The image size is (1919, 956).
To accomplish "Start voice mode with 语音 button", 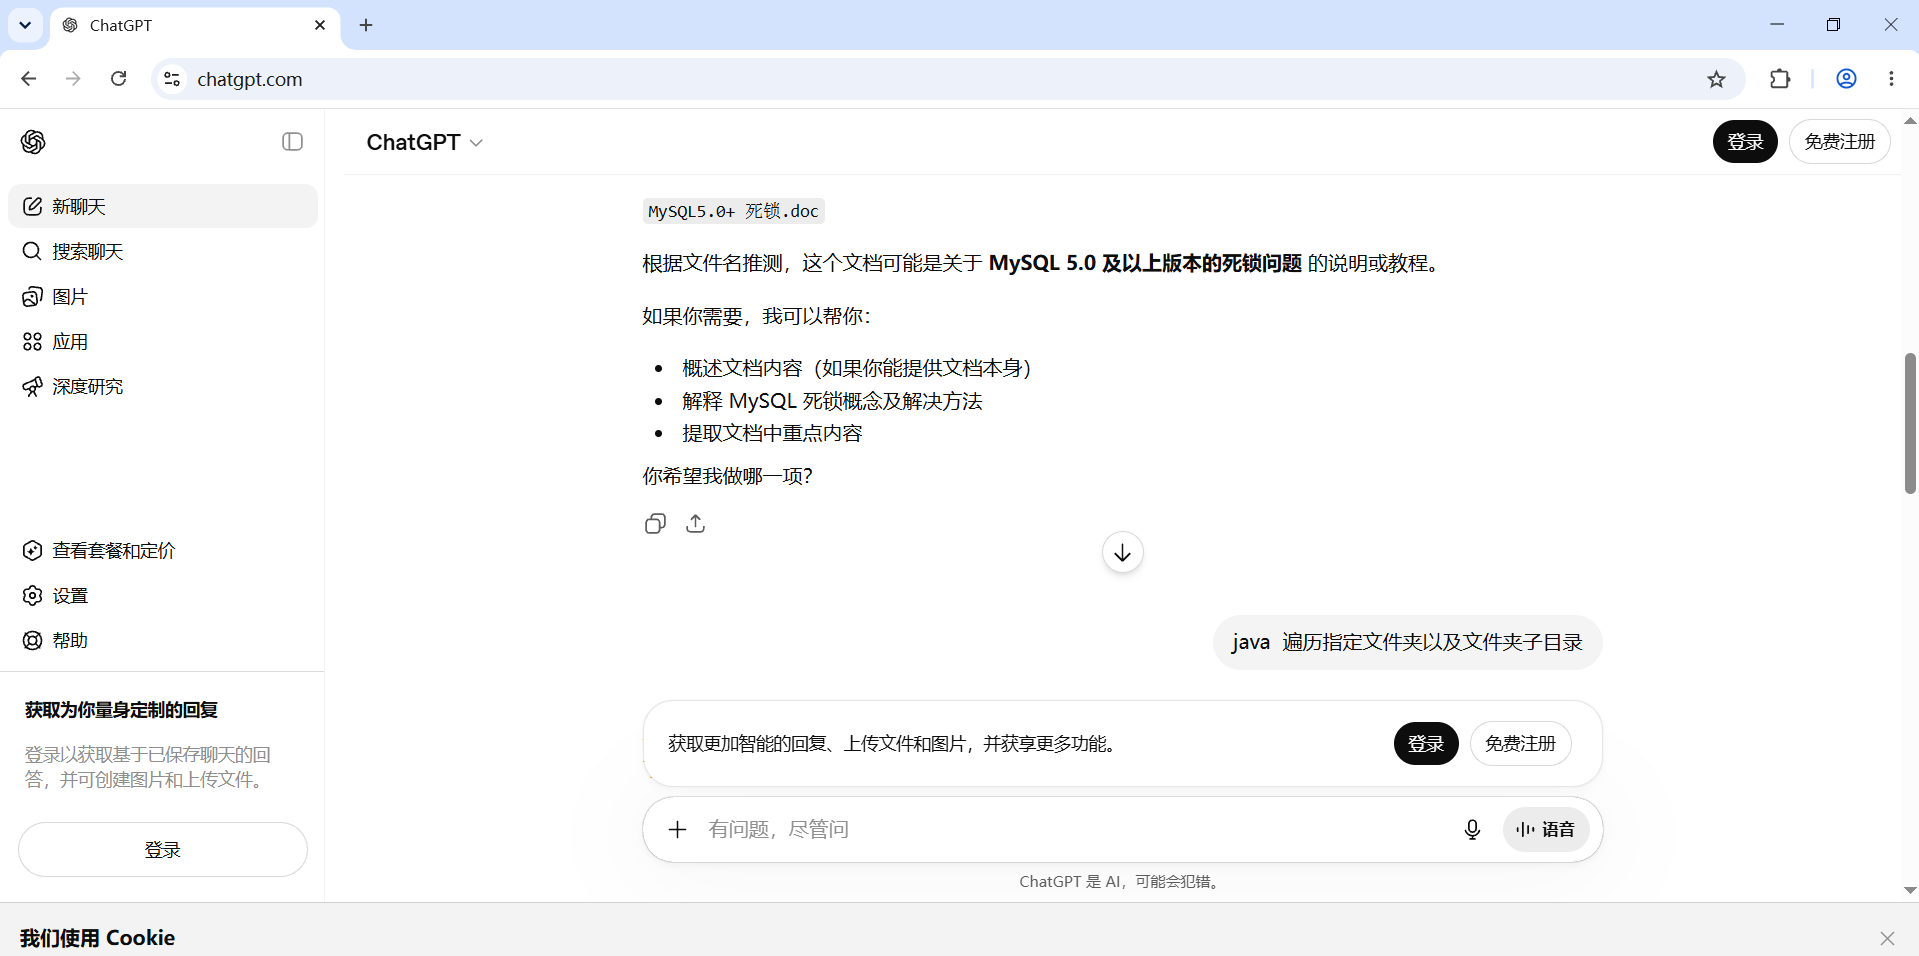I will 1546,829.
